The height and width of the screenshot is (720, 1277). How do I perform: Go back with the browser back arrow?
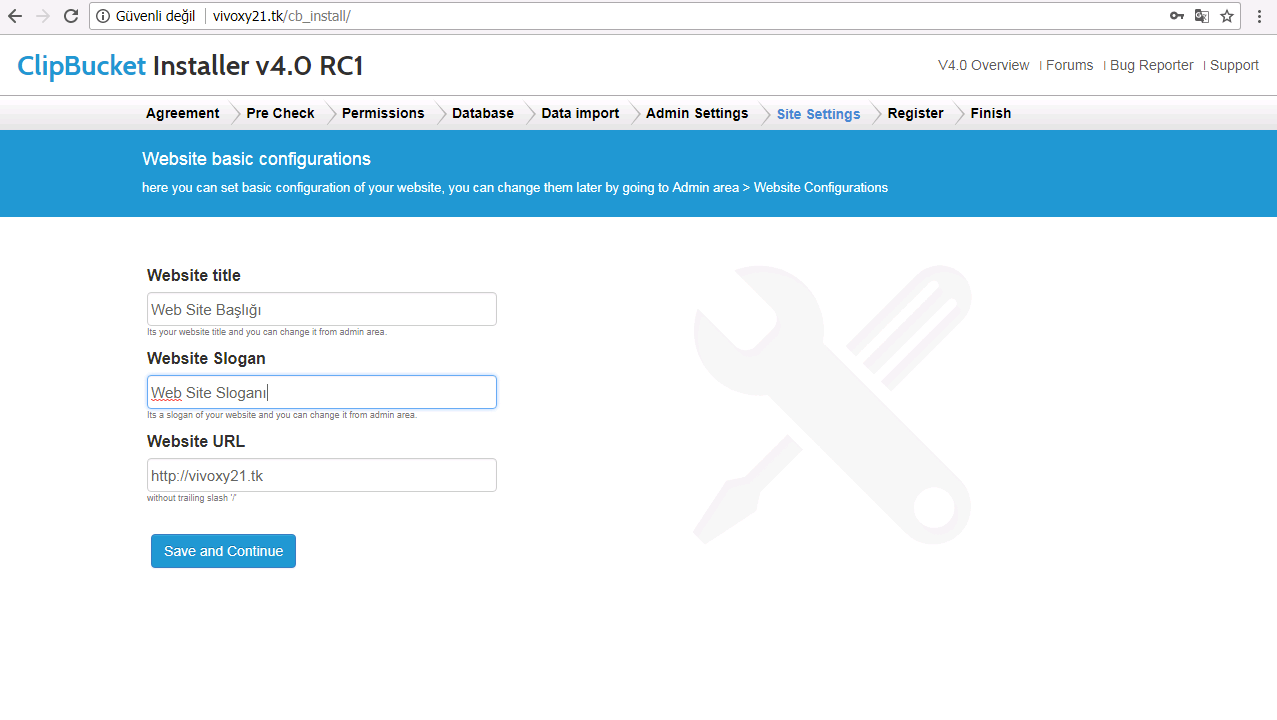click(15, 16)
